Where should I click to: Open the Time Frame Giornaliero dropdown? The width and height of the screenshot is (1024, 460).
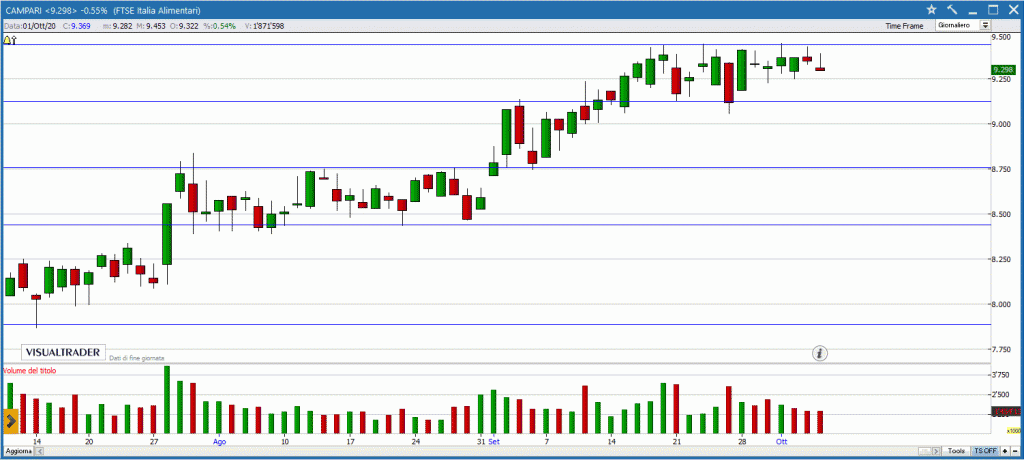(963, 25)
